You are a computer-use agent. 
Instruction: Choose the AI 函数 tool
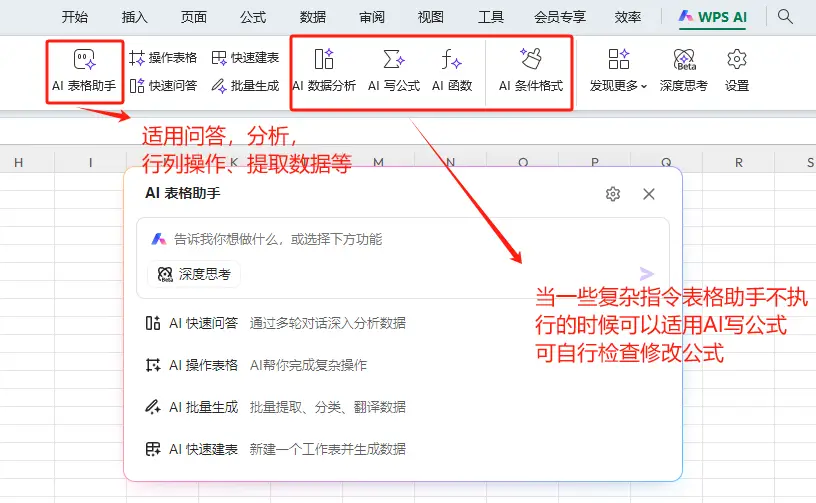tap(452, 72)
